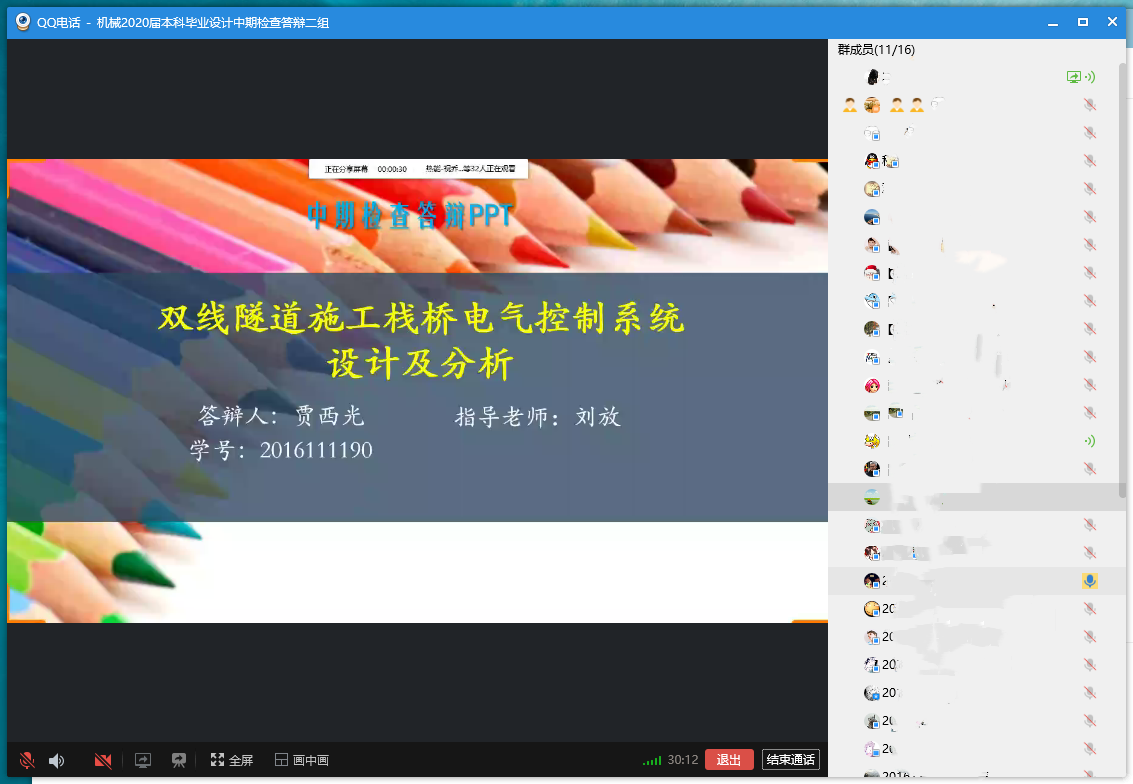Click the presentation demo icon beside share screen
The width and height of the screenshot is (1133, 784).
(x=179, y=760)
